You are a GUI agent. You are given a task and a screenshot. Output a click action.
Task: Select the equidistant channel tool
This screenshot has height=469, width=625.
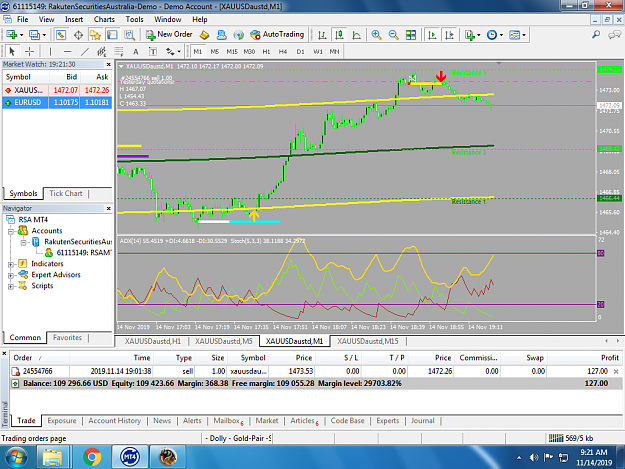(x=102, y=51)
